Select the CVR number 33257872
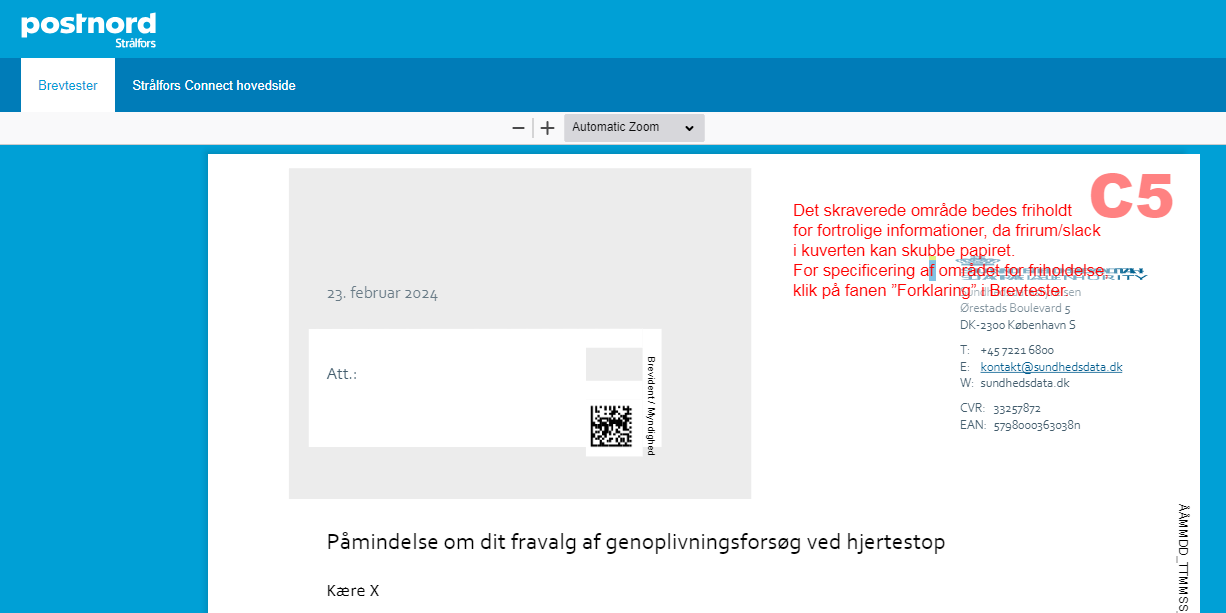Viewport: 1226px width, 613px height. (x=1016, y=408)
